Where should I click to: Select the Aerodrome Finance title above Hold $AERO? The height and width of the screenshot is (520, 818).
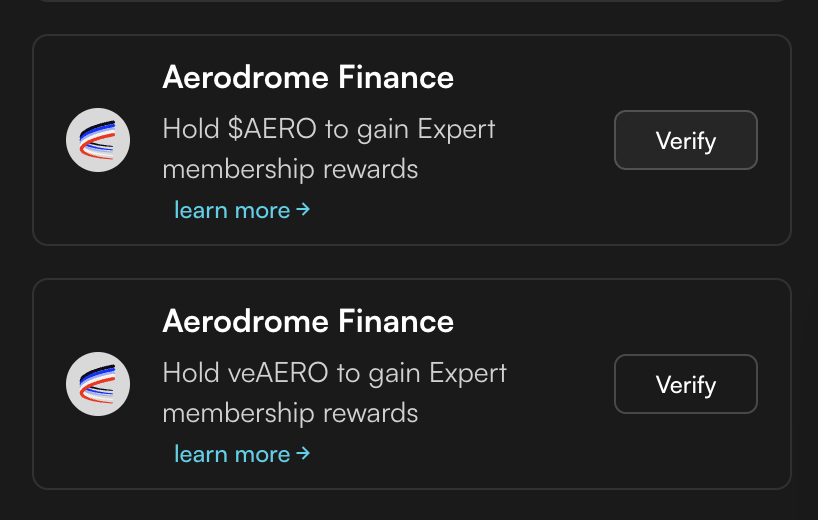[x=307, y=77]
